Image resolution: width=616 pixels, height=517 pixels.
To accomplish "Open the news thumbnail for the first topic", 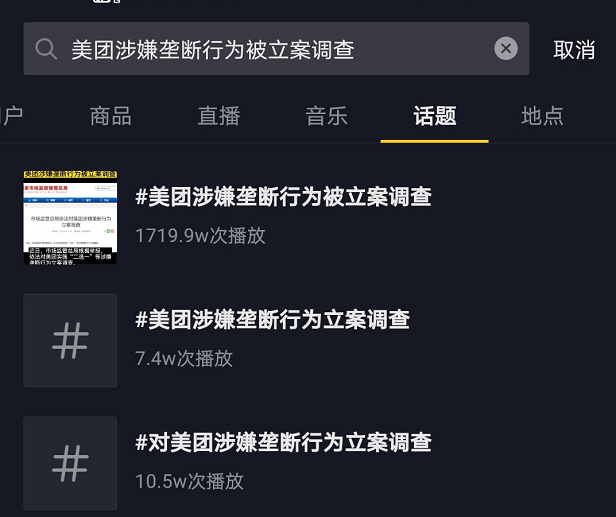I will click(70, 217).
